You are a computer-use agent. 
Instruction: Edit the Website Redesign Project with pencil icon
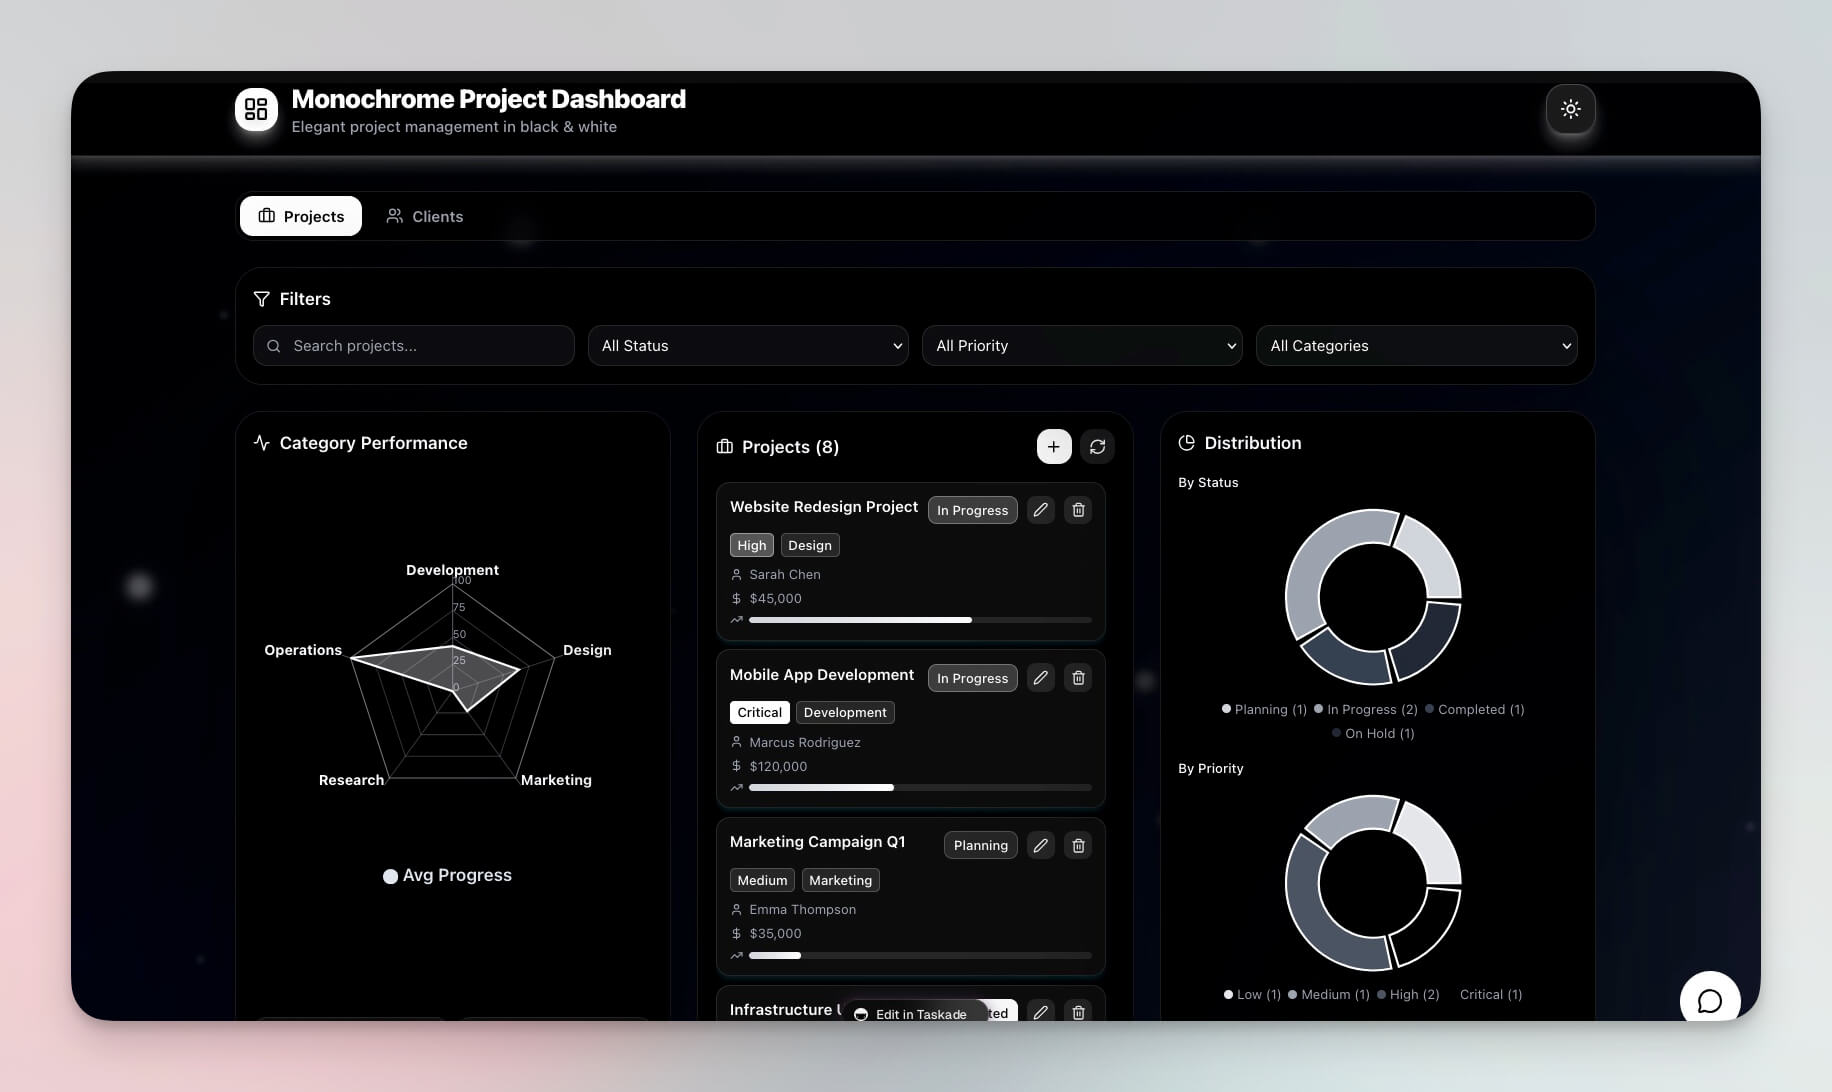coord(1040,510)
